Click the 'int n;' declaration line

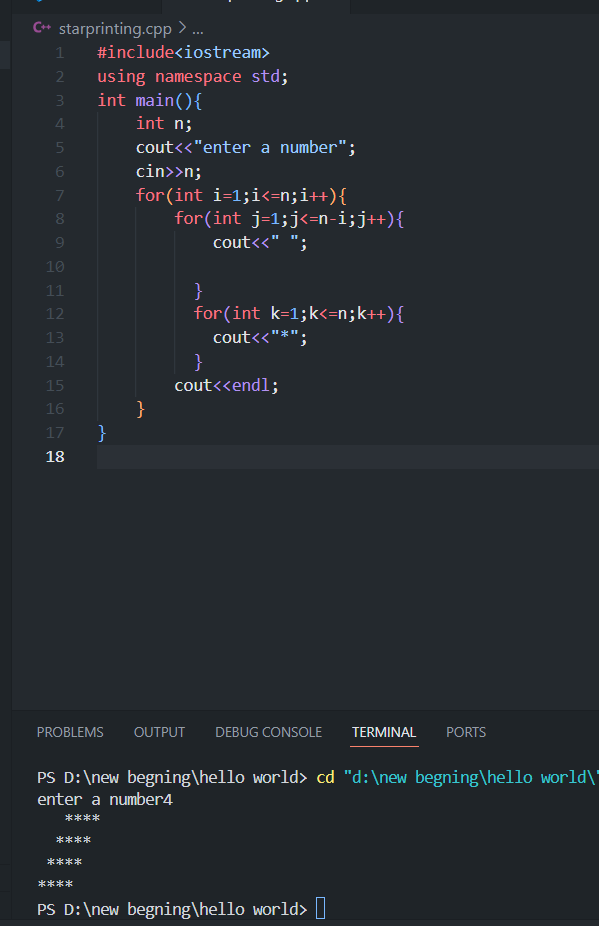164,123
